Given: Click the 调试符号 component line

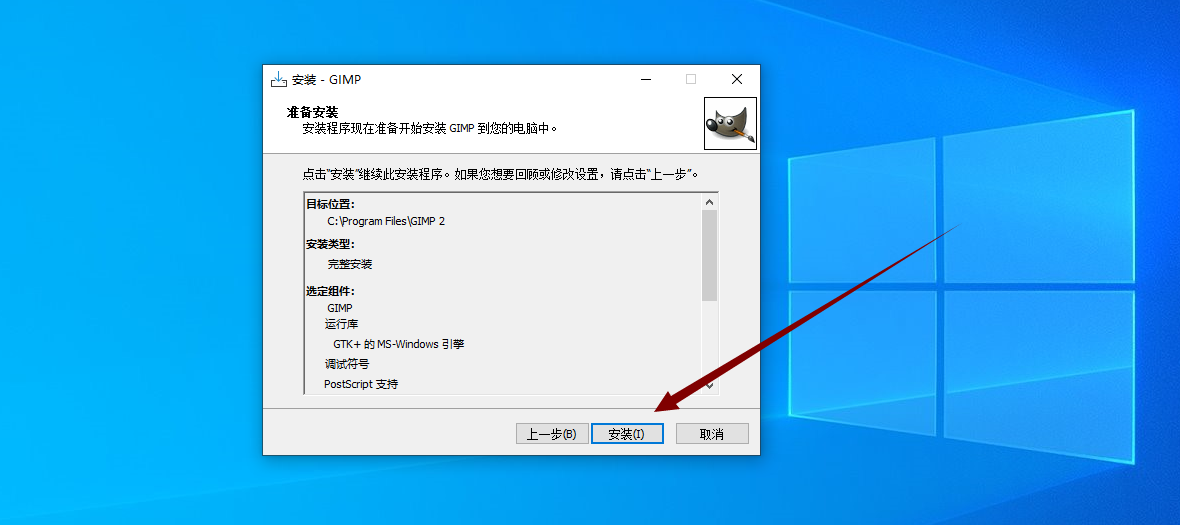Looking at the screenshot, I should coord(347,364).
